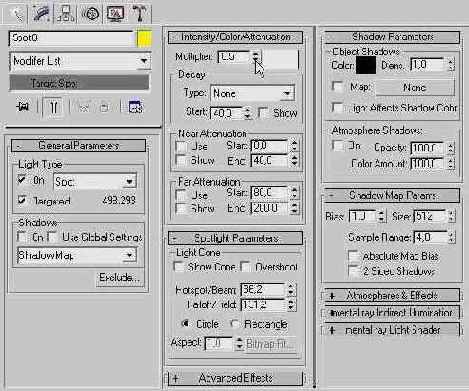469x391 pixels.
Task: Select the Rectangle cone shape radio
Action: 235,324
